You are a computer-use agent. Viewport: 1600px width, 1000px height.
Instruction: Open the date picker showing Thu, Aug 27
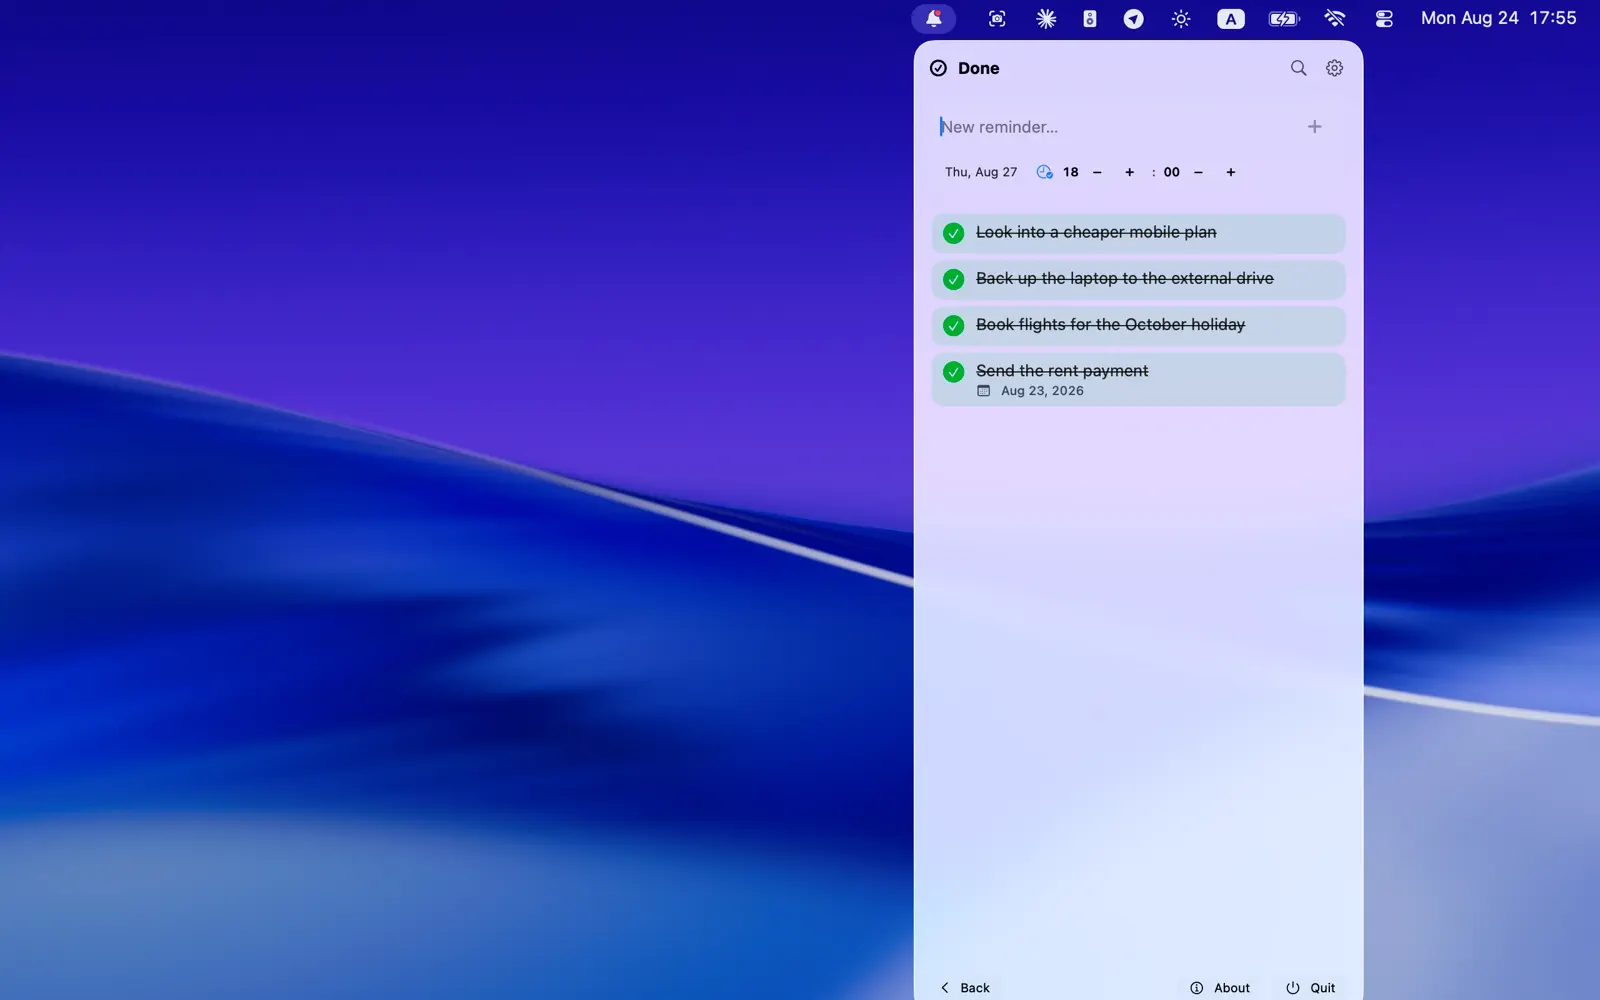tap(981, 172)
